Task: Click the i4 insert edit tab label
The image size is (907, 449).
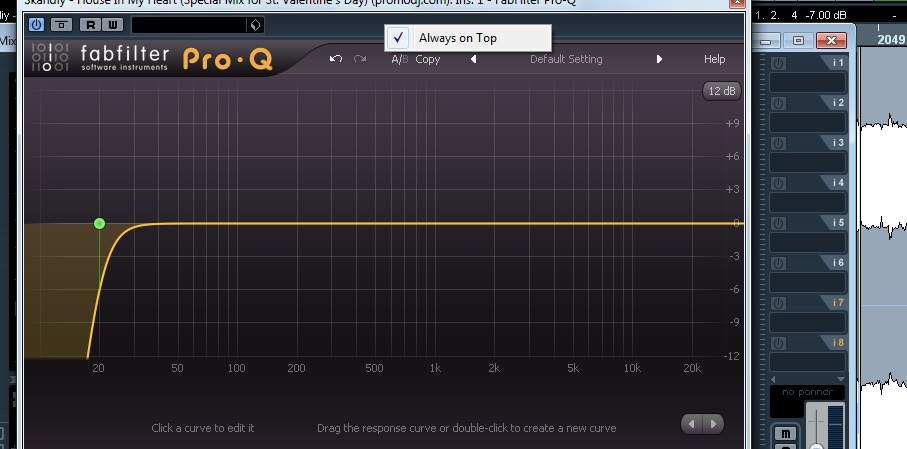Action: tap(837, 182)
